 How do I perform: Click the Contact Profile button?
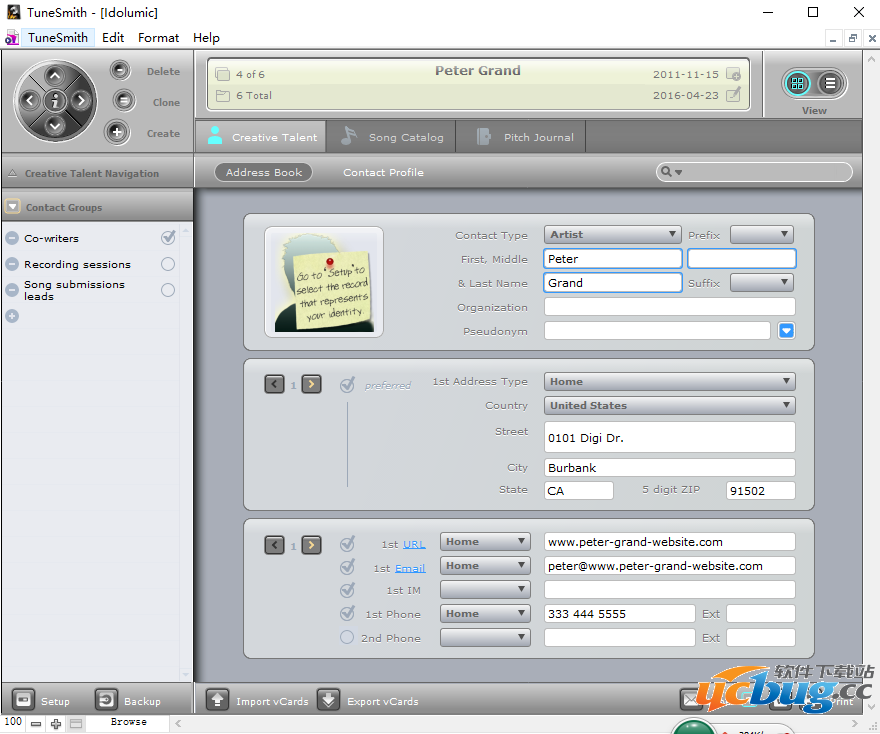tap(383, 172)
